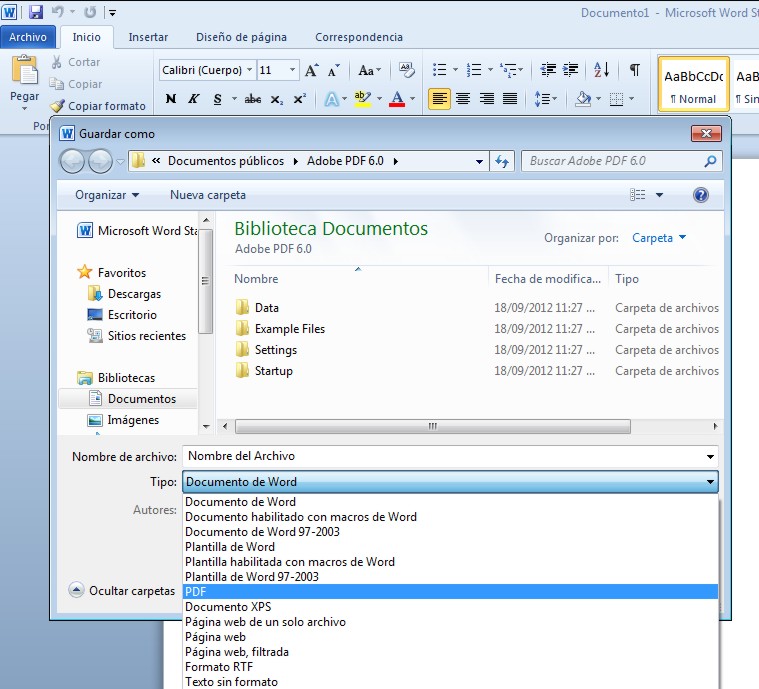Click the Copiar formato paintbrush icon
Viewport: 759px width, 689px height.
tap(58, 106)
